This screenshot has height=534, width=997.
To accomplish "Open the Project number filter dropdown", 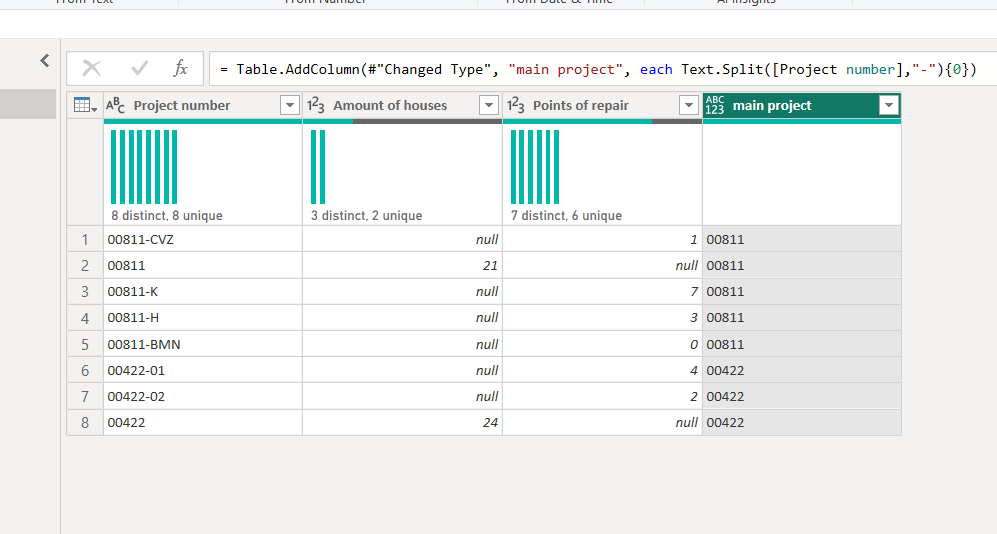I will [x=289, y=106].
